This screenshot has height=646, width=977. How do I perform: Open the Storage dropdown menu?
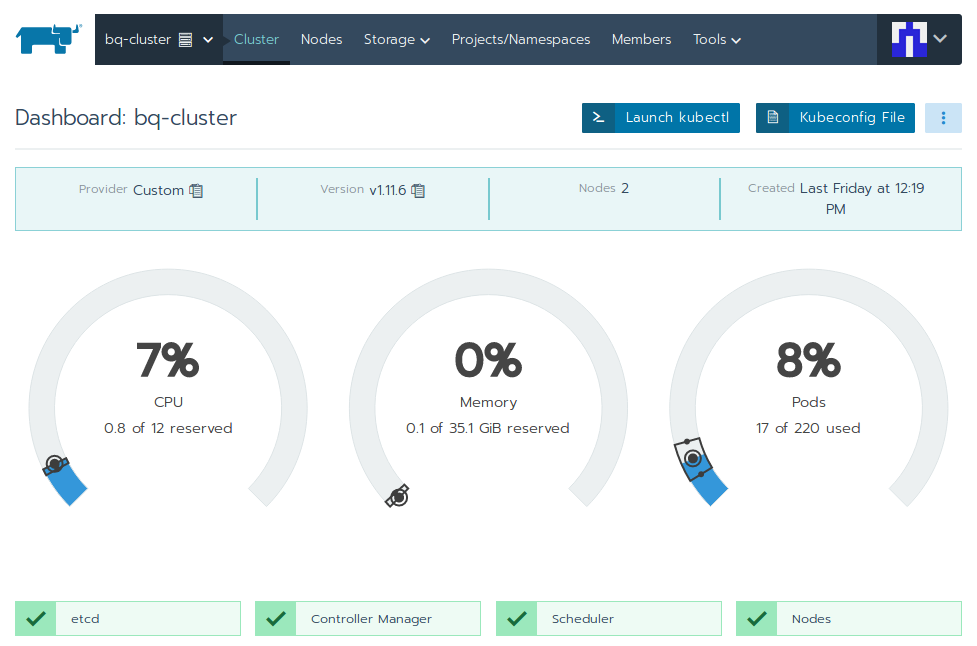(x=396, y=40)
